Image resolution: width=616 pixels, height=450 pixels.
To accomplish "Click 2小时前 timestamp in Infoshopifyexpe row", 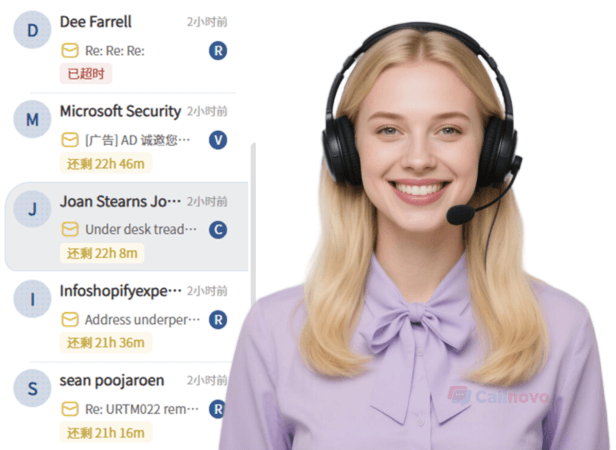I will [207, 291].
